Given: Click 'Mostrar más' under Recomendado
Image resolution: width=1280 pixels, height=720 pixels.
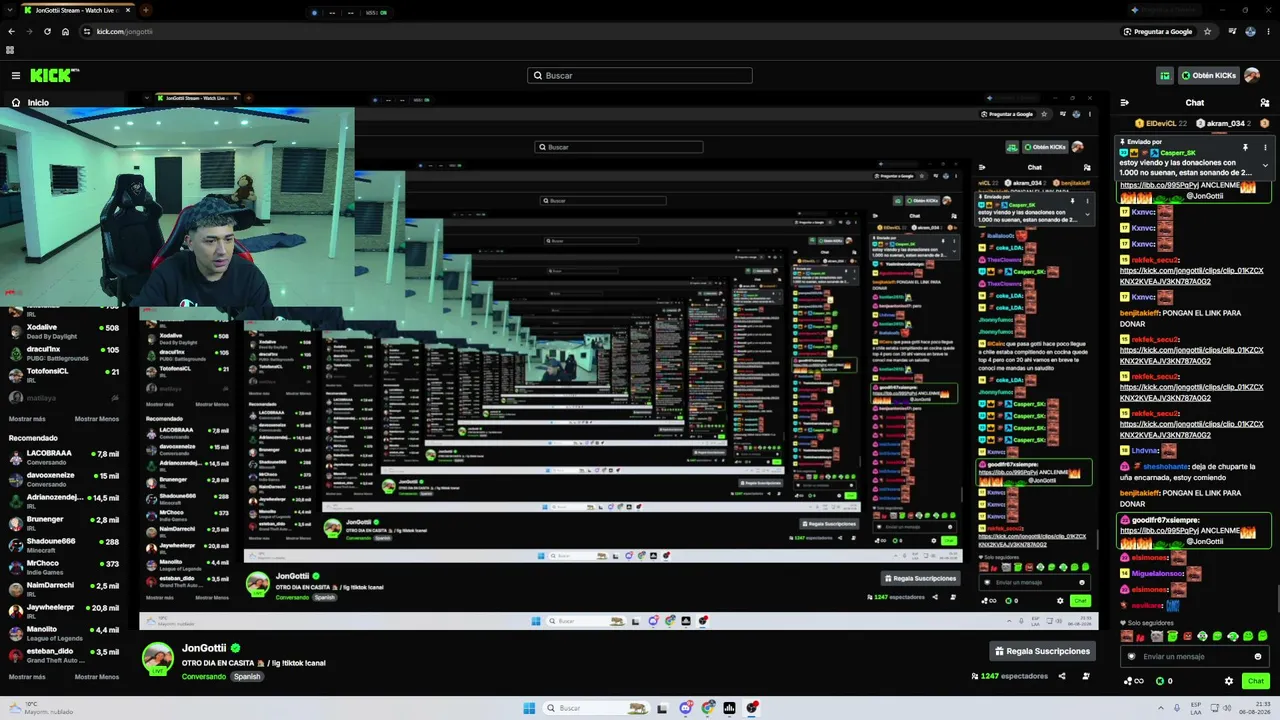Looking at the screenshot, I should (x=27, y=677).
